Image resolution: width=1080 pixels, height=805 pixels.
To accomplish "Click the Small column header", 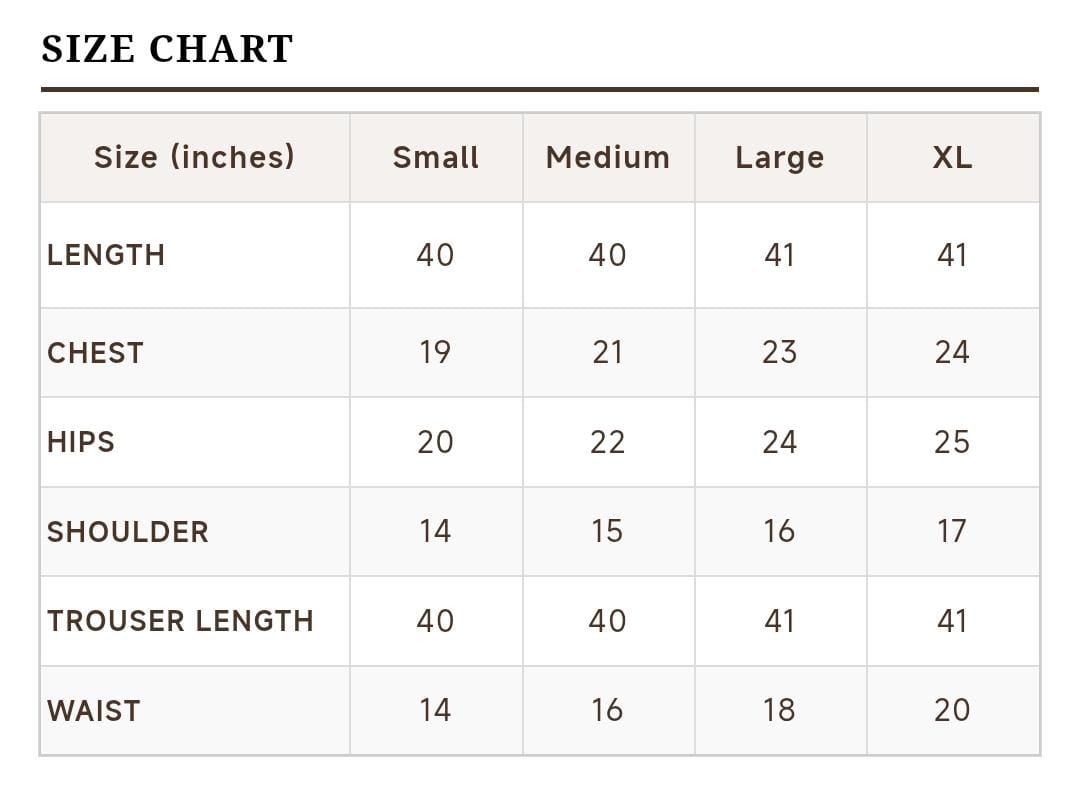I will point(435,157).
